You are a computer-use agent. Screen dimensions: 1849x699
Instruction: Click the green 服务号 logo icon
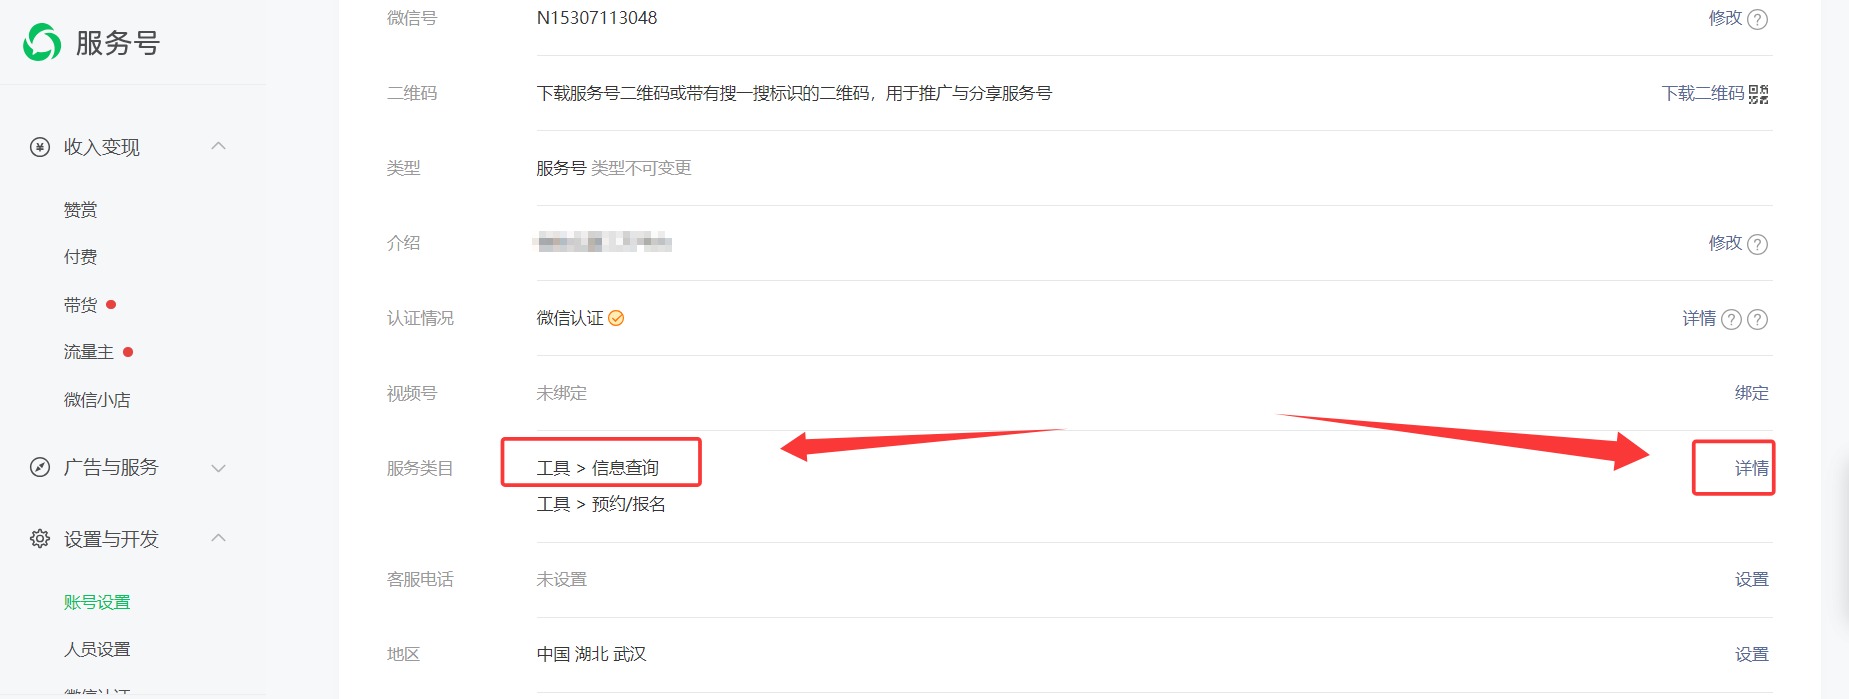[x=42, y=43]
